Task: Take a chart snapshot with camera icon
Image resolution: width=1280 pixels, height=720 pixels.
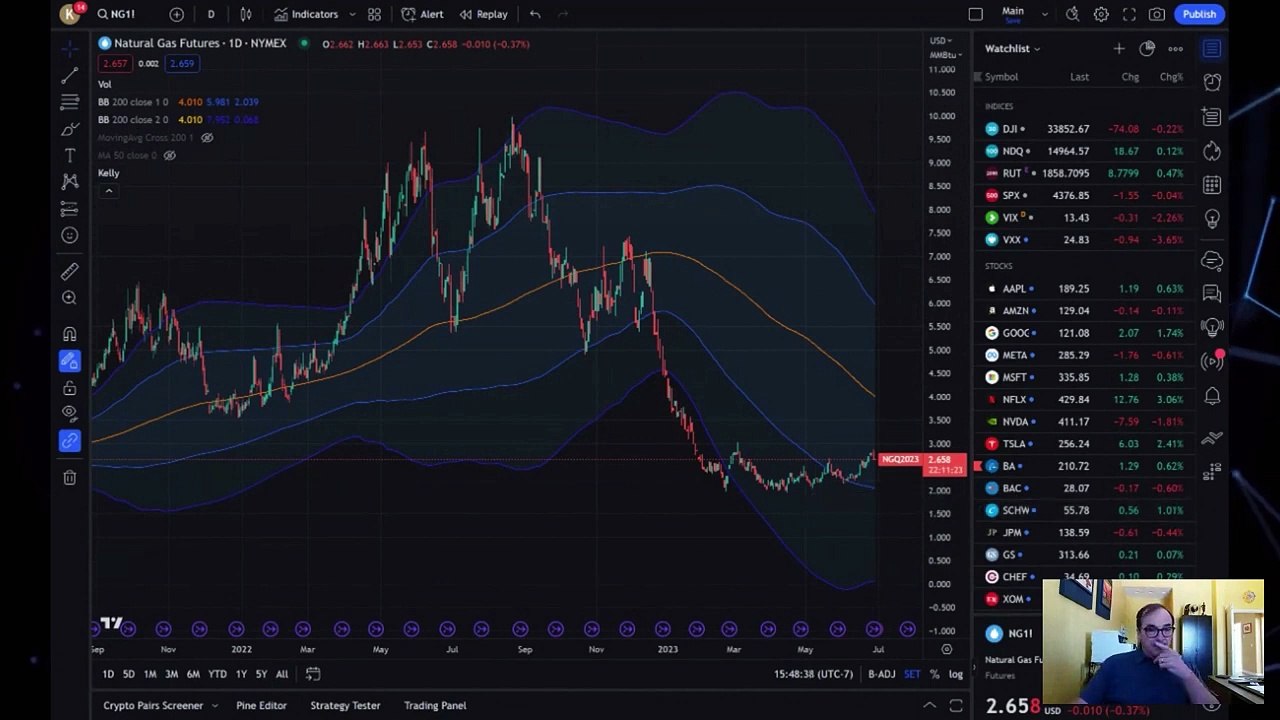Action: pos(1157,14)
